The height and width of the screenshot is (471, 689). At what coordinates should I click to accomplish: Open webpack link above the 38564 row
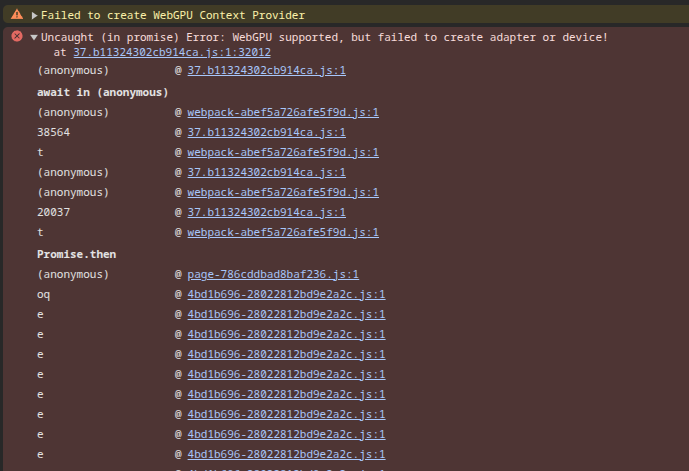tap(283, 112)
